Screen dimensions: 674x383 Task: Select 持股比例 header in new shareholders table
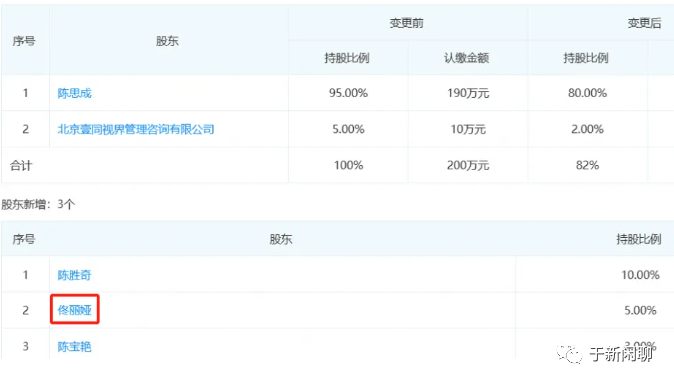pos(639,239)
